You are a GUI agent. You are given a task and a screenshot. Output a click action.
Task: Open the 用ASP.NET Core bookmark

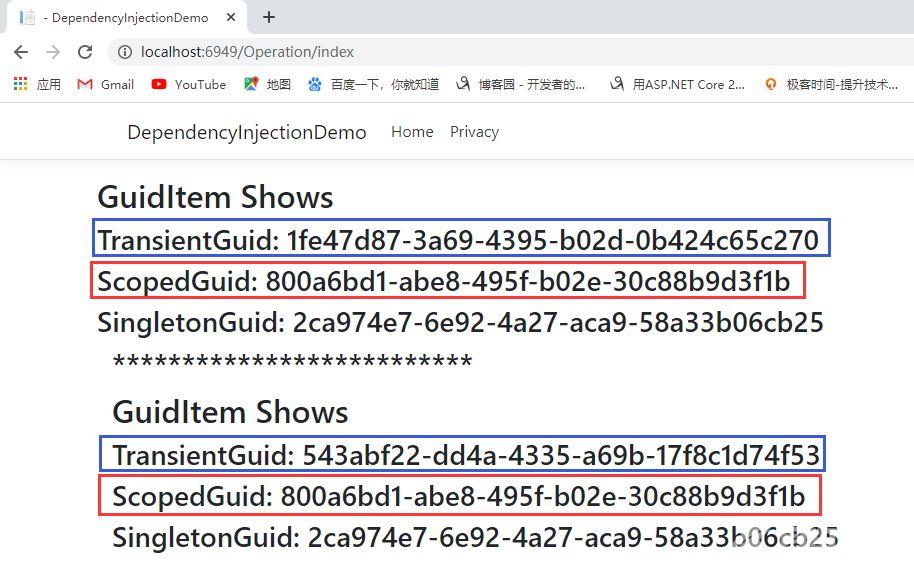point(677,84)
